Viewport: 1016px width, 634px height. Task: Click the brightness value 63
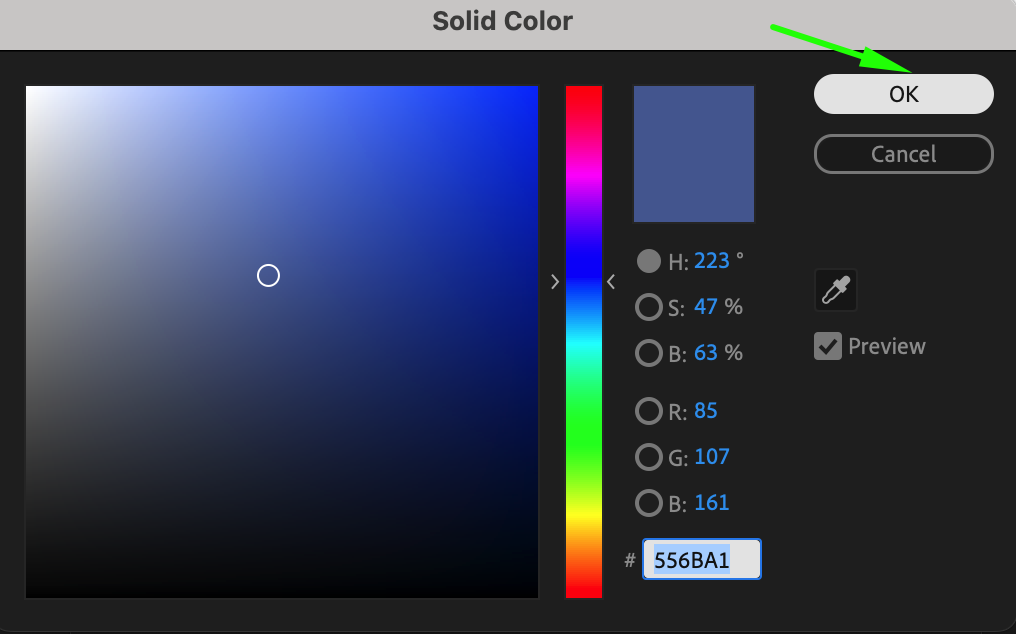[x=706, y=353]
